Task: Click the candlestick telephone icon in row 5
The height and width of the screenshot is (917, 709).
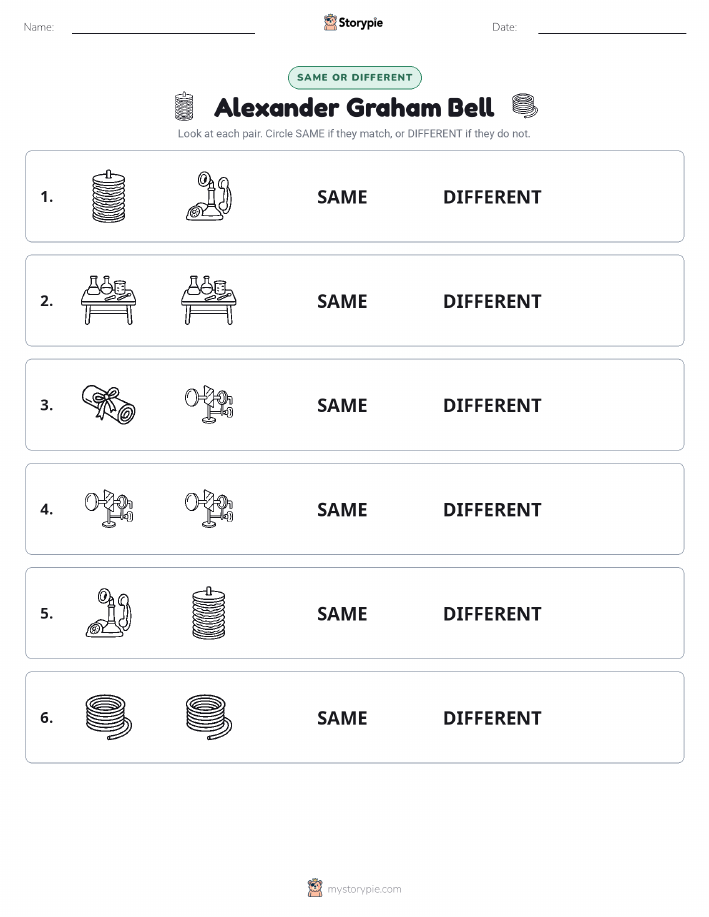Action: [109, 613]
